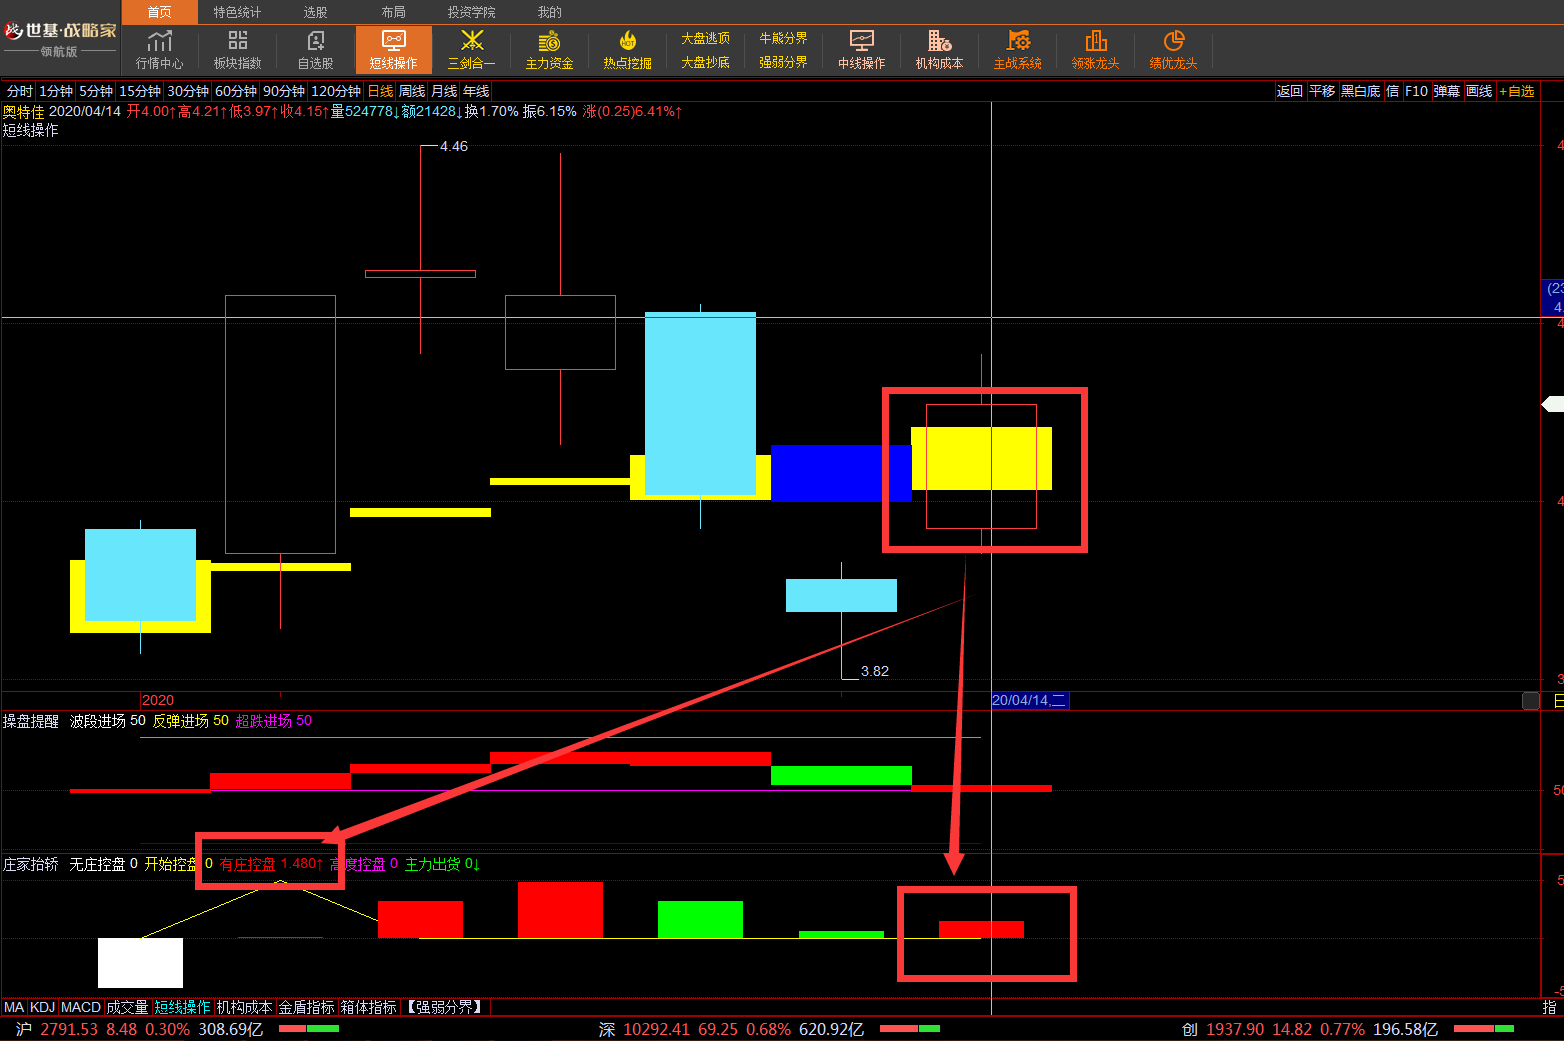Open 热点挖掘 hotspot flame icon
Screen dimensions: 1564x1041
[x=627, y=49]
